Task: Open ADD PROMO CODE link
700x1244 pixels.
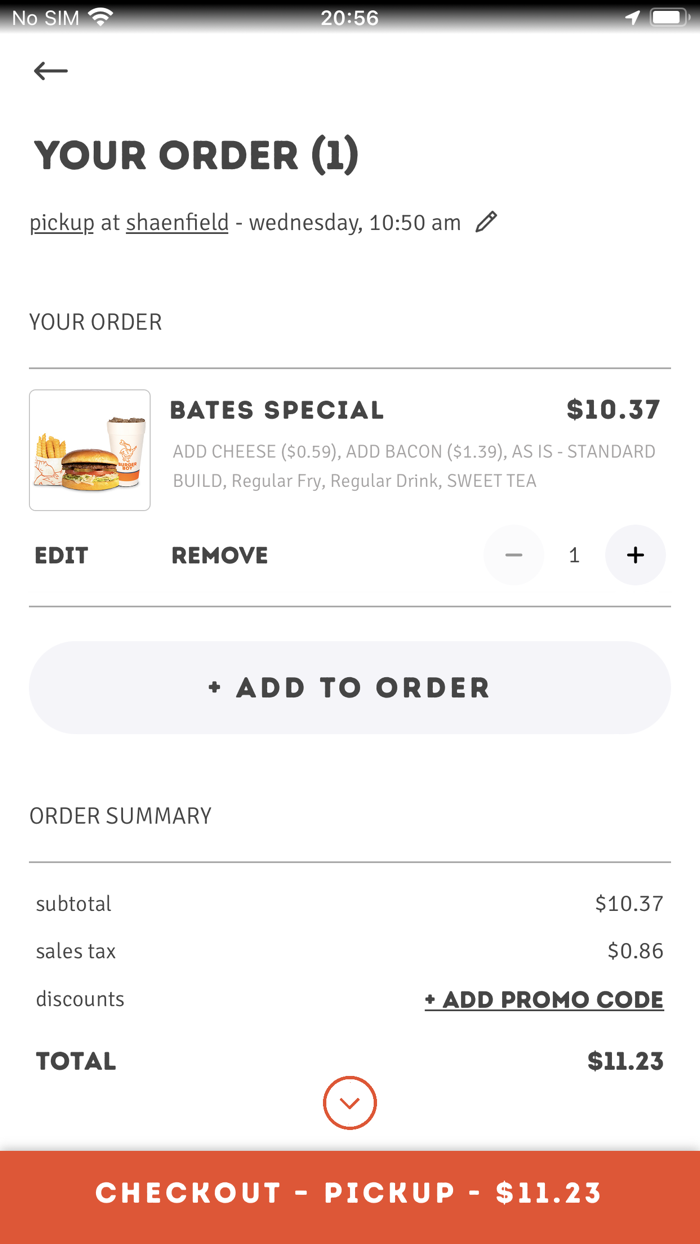Action: click(x=544, y=999)
